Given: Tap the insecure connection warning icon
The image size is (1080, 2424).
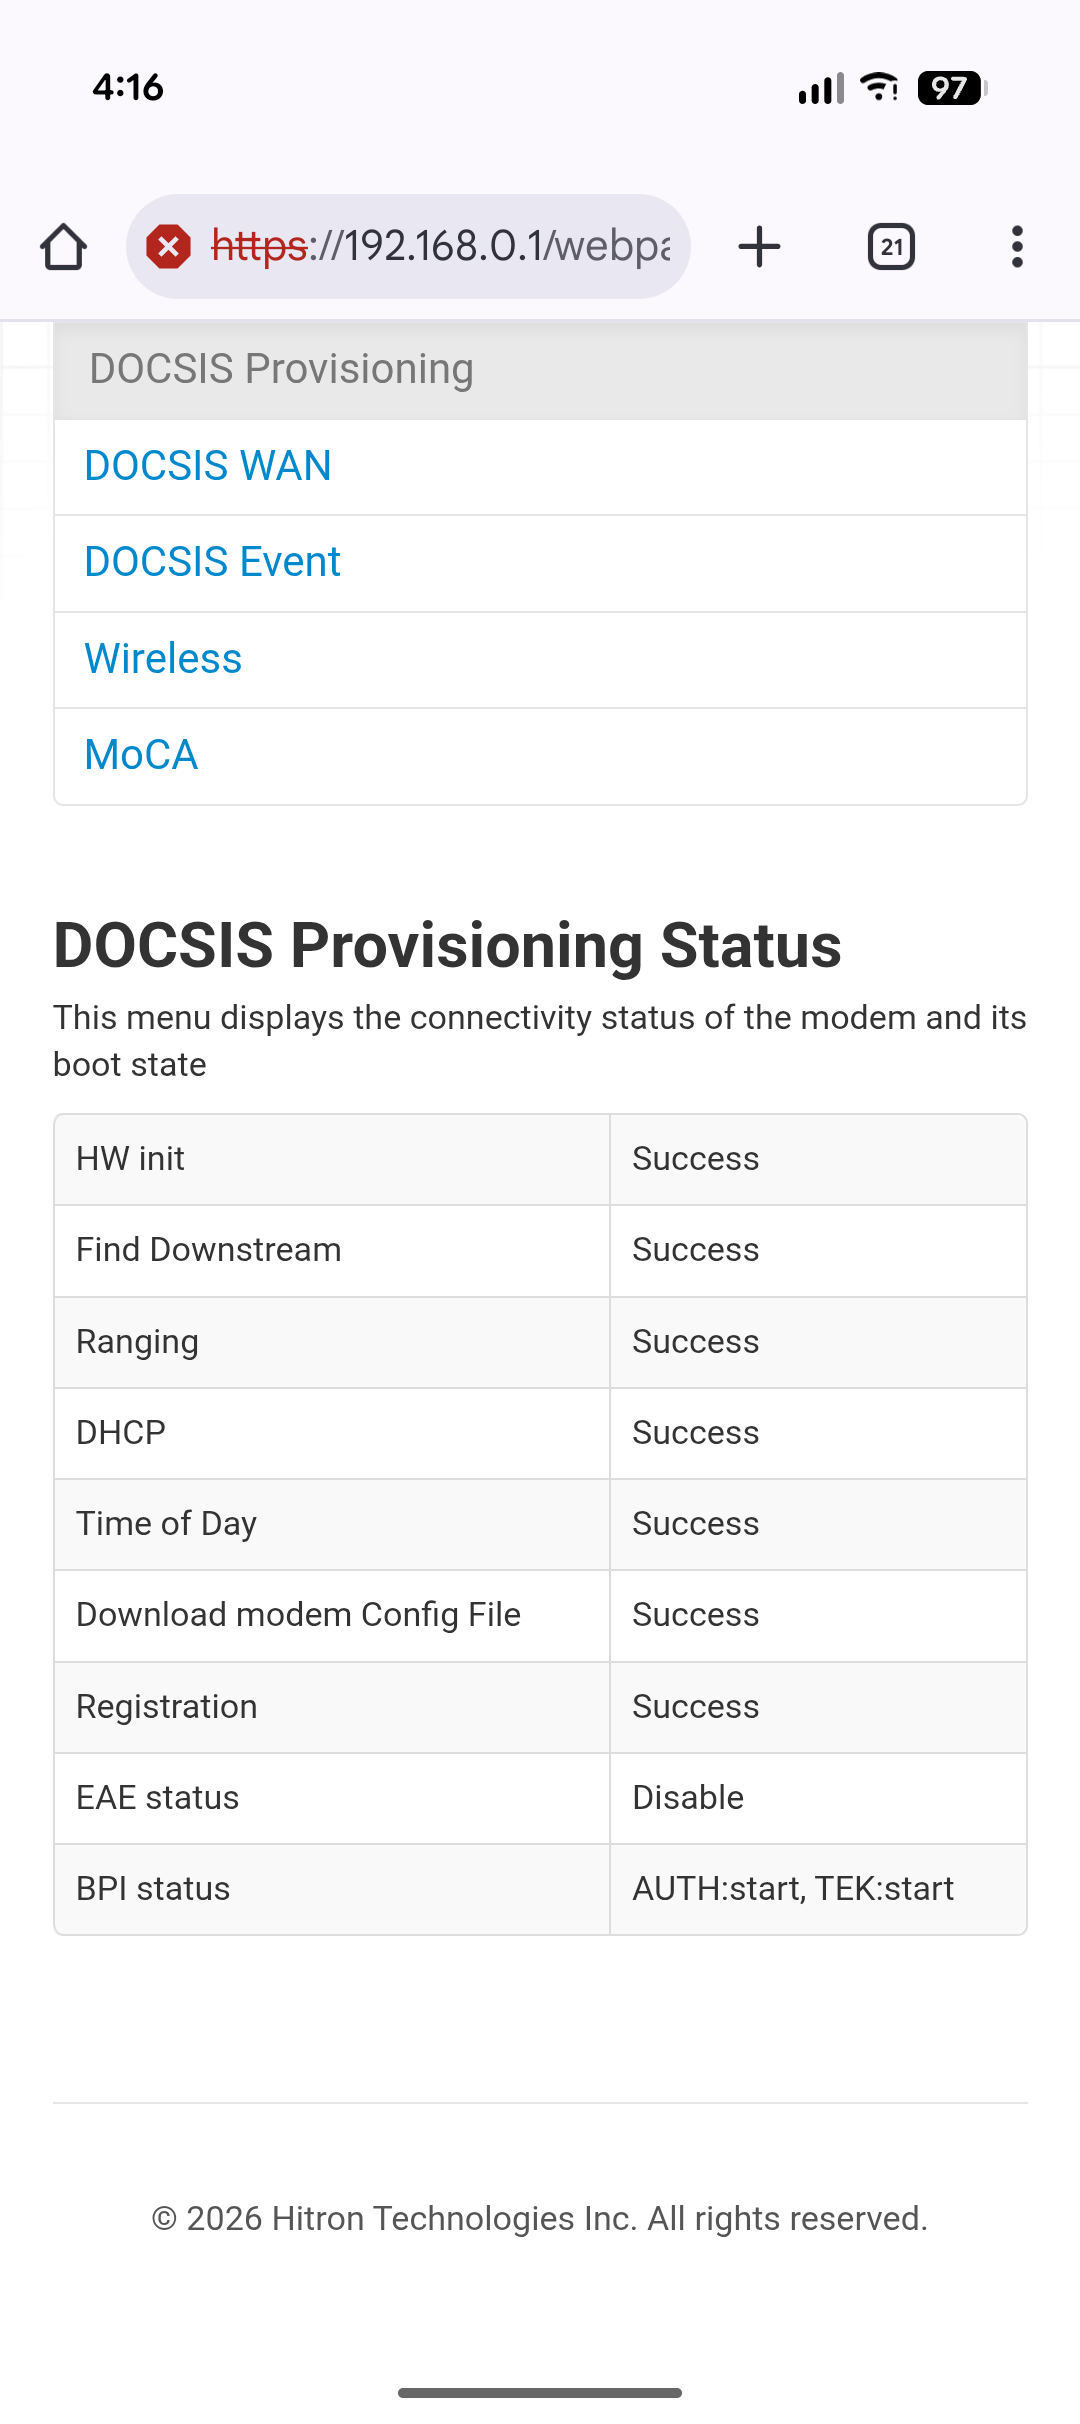Looking at the screenshot, I should pyautogui.click(x=169, y=247).
